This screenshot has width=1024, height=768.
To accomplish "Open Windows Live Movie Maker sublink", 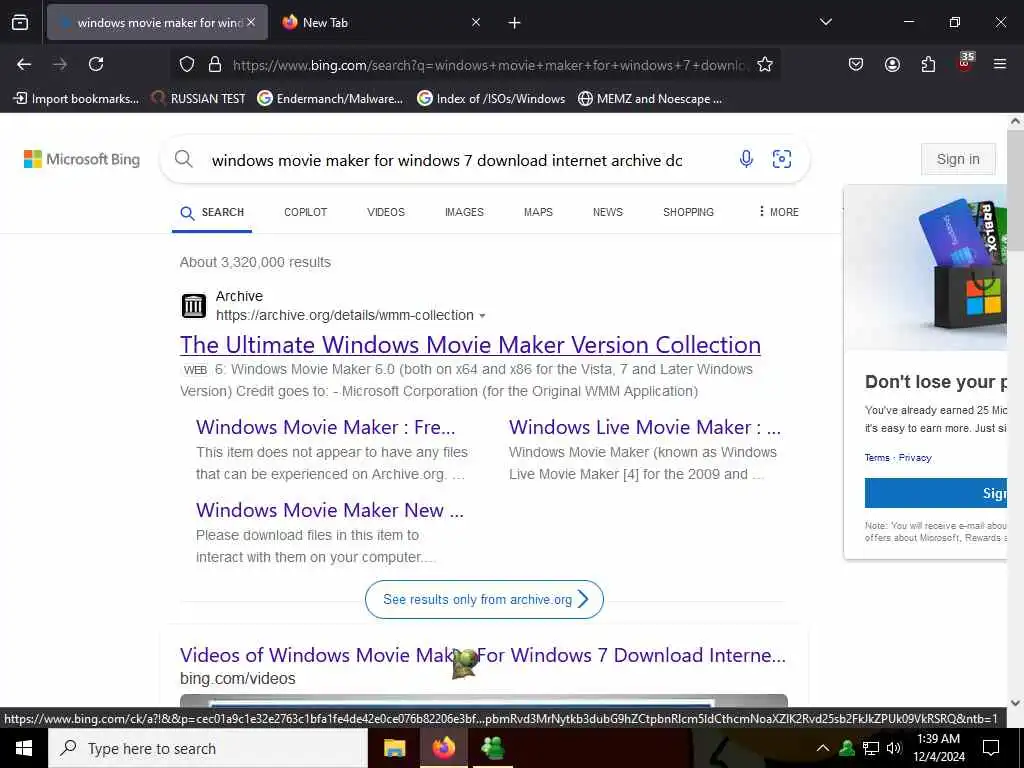I will tap(645, 427).
